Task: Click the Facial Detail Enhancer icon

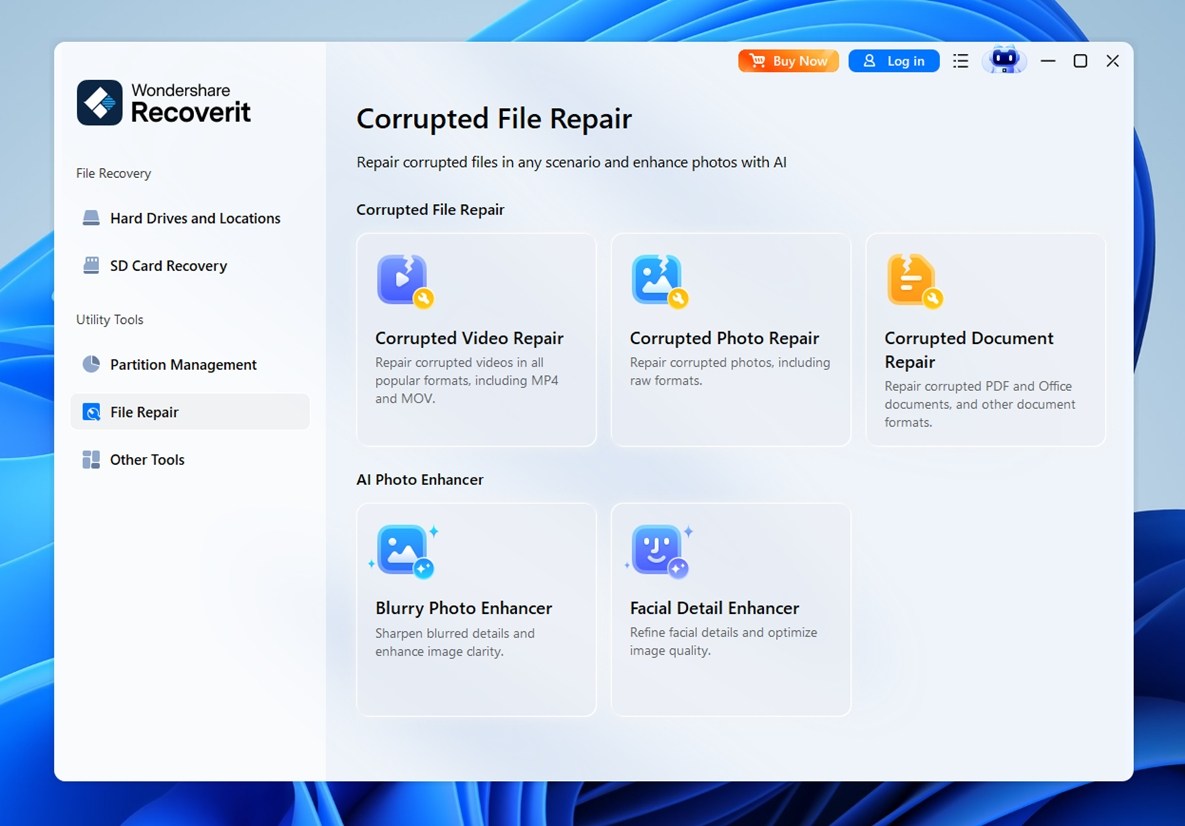Action: (x=659, y=551)
